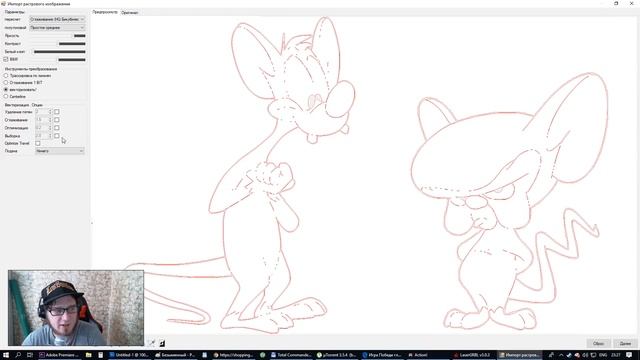Open File Explorer folder icon in taskbar
Image resolution: width=640 pixels, height=360 pixels.
pyautogui.click(x=89, y=355)
